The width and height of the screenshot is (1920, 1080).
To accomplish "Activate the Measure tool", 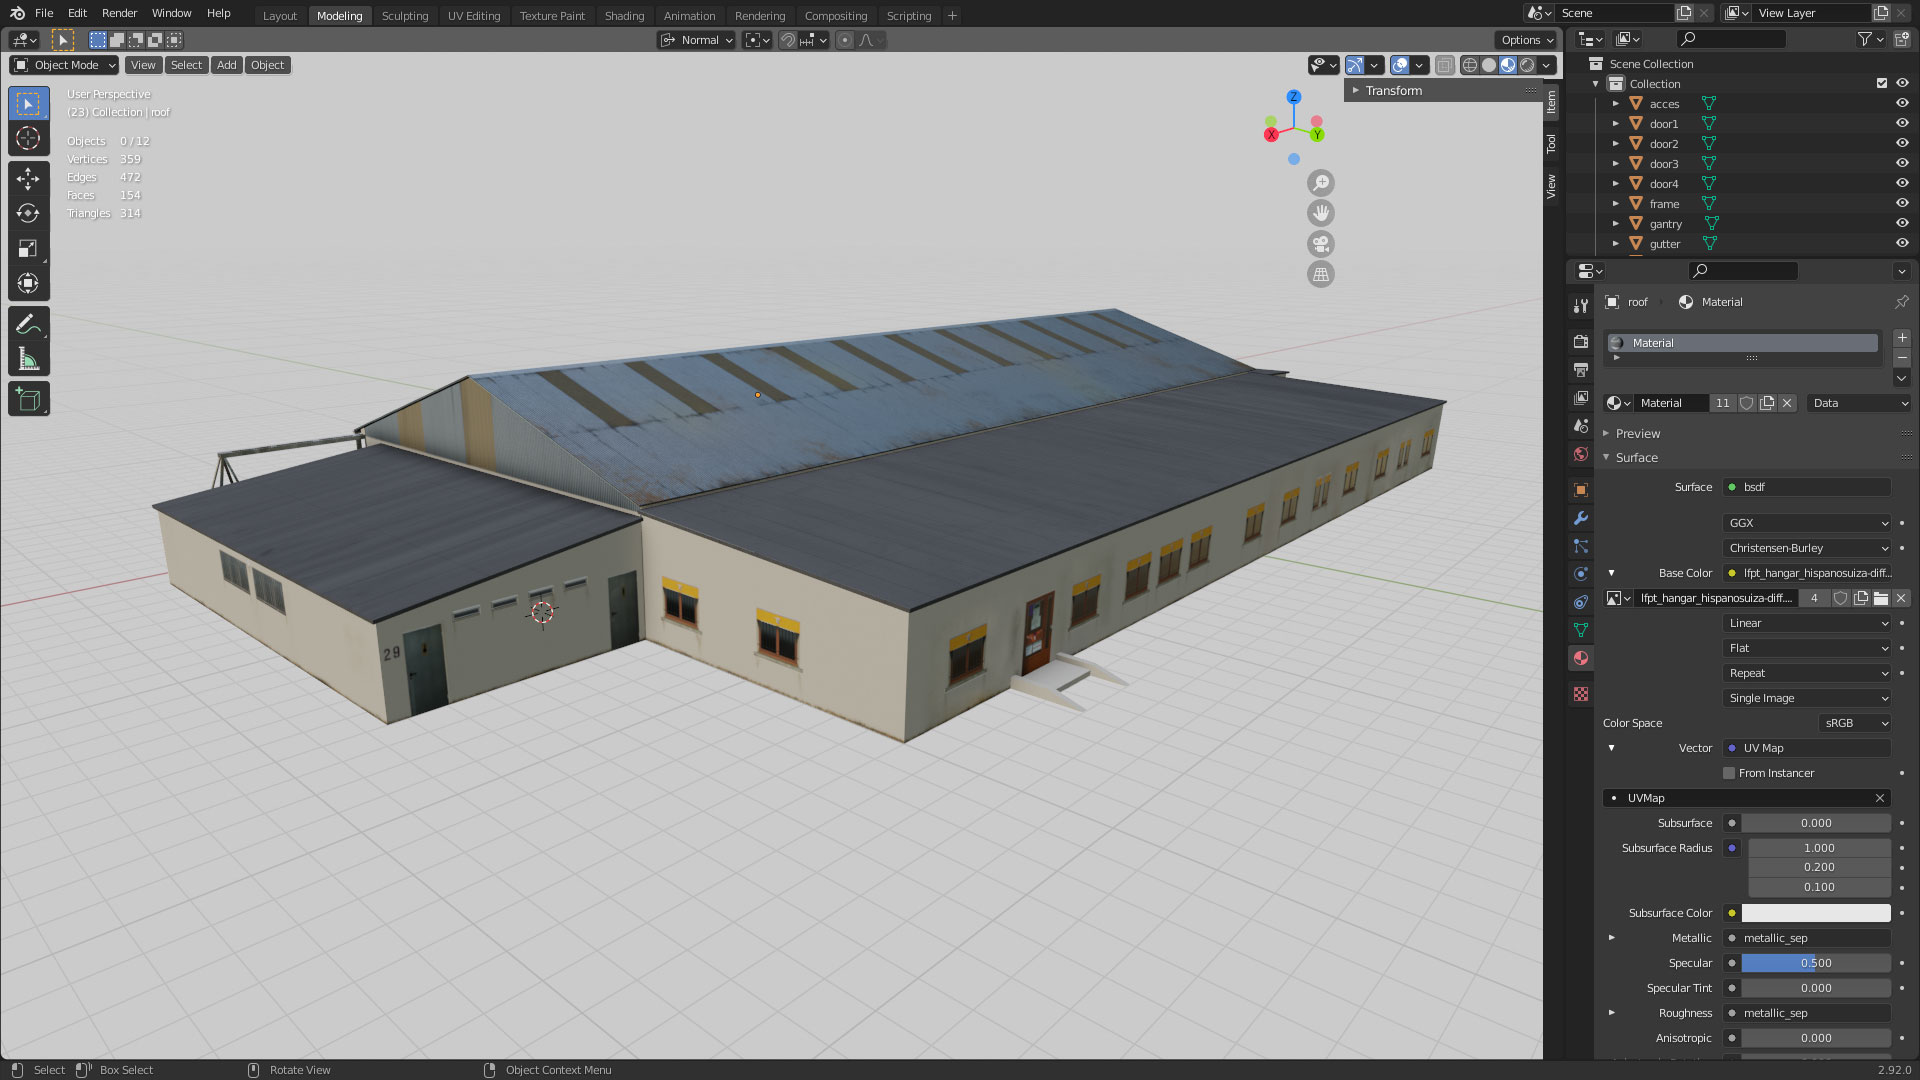I will [x=28, y=359].
